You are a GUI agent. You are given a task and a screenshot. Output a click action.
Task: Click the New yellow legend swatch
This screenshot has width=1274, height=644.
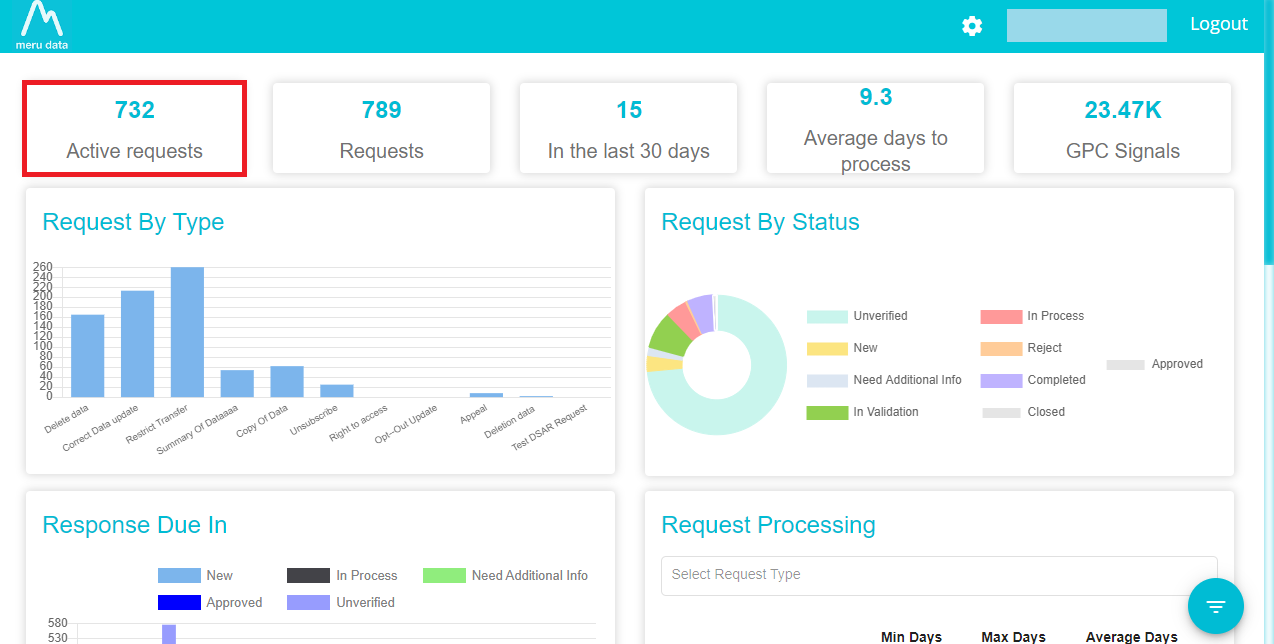tap(826, 348)
